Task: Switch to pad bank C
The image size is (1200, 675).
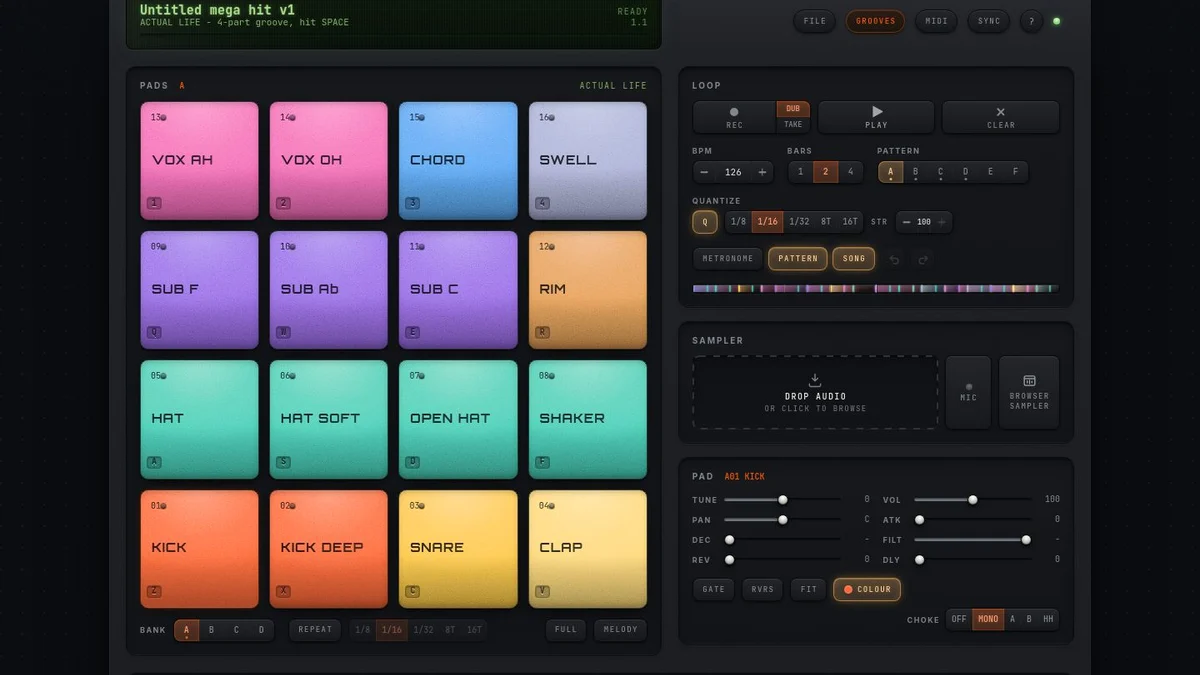Action: [x=236, y=630]
